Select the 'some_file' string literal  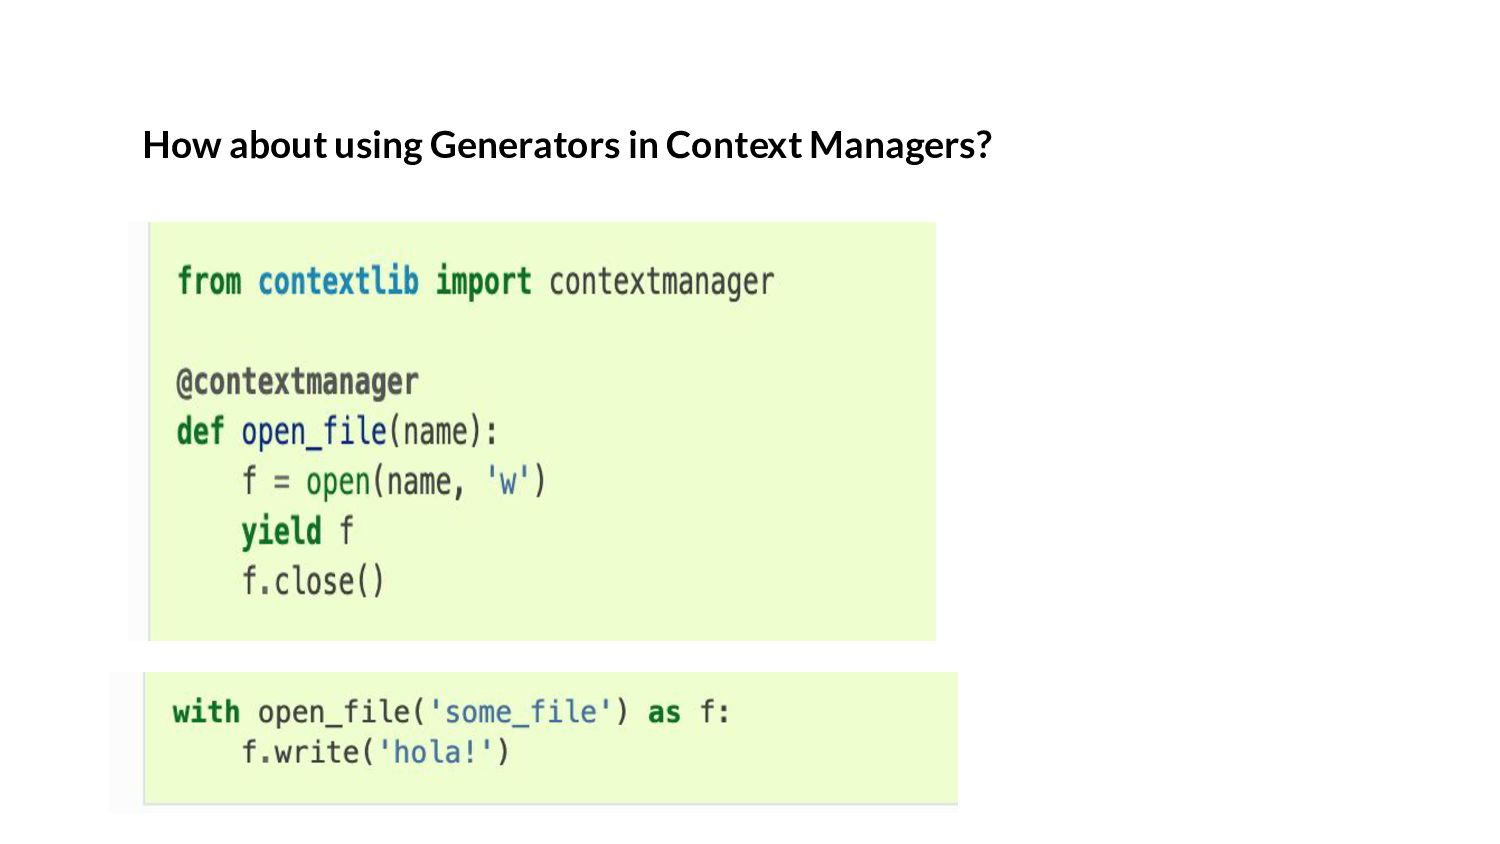520,712
